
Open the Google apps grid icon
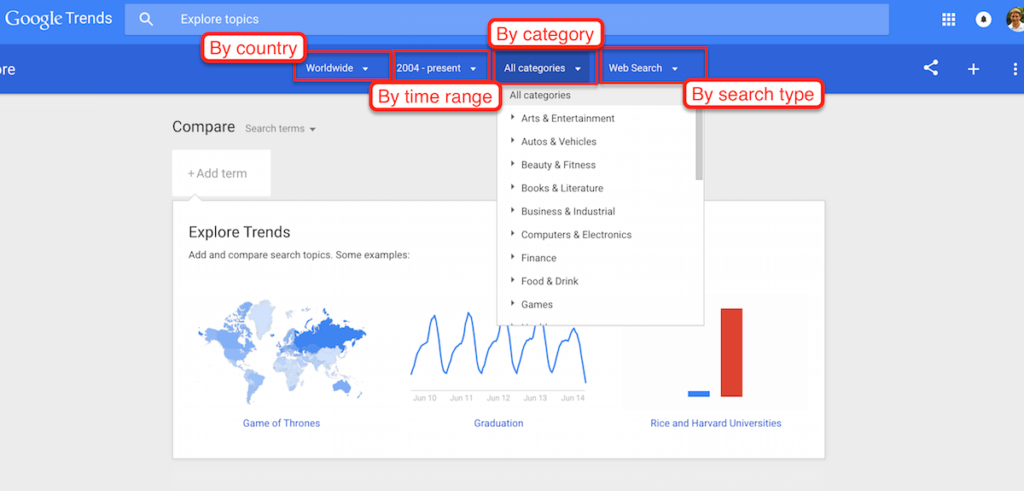pos(948,20)
